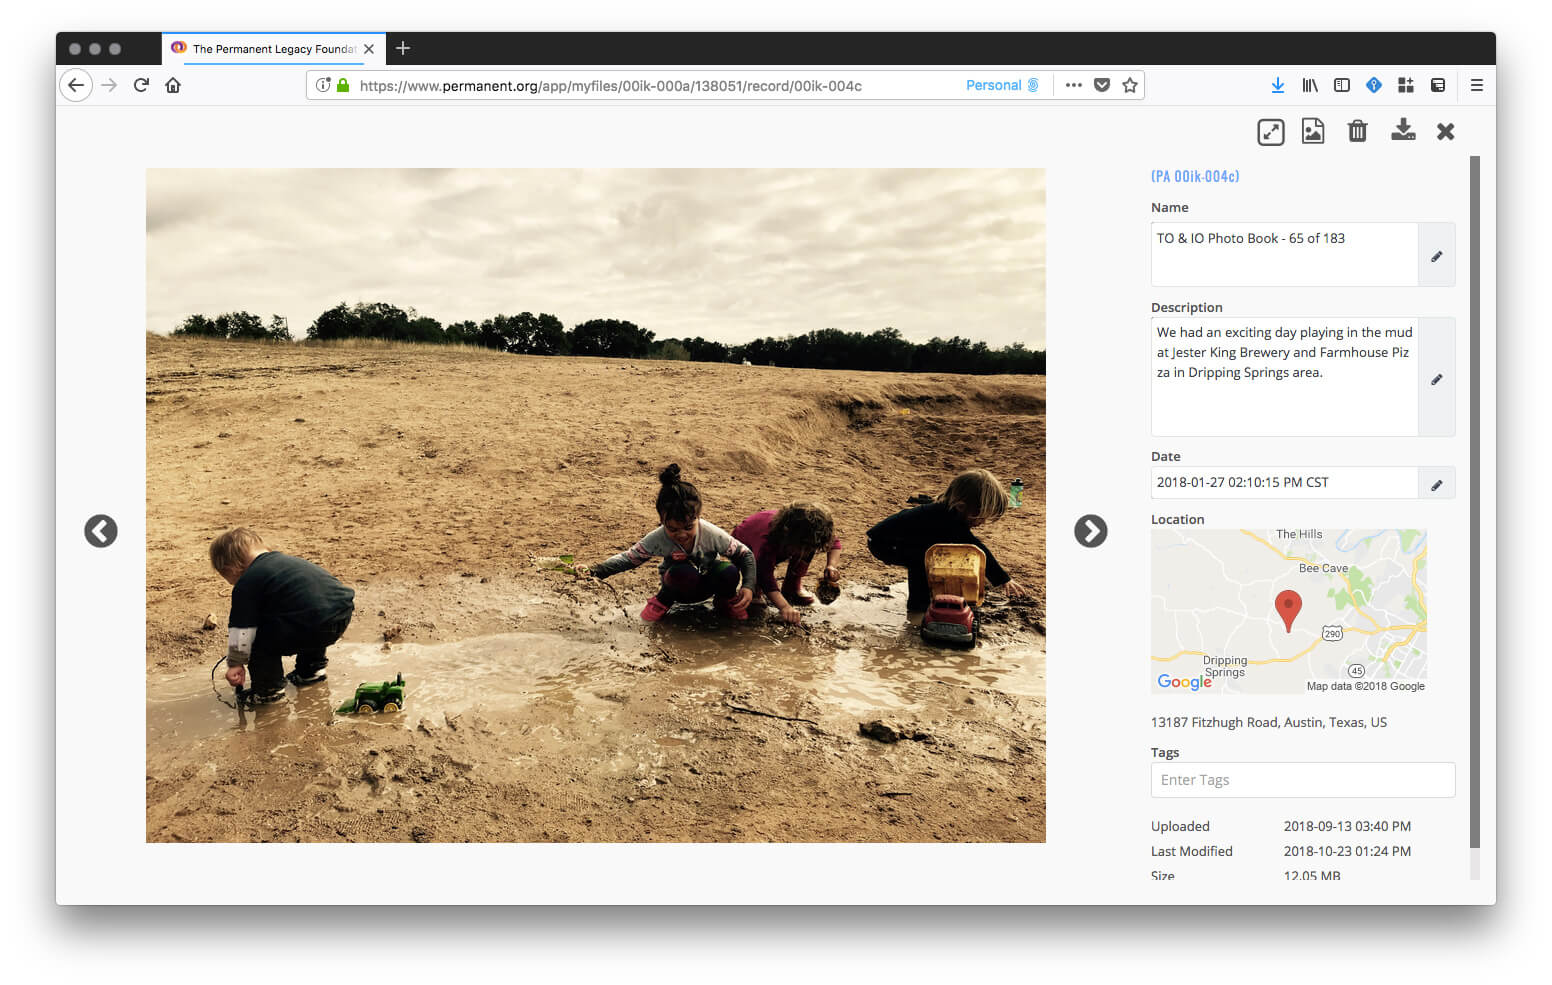The height and width of the screenshot is (985, 1552).
Task: Delete the record with trash icon
Action: (1357, 131)
